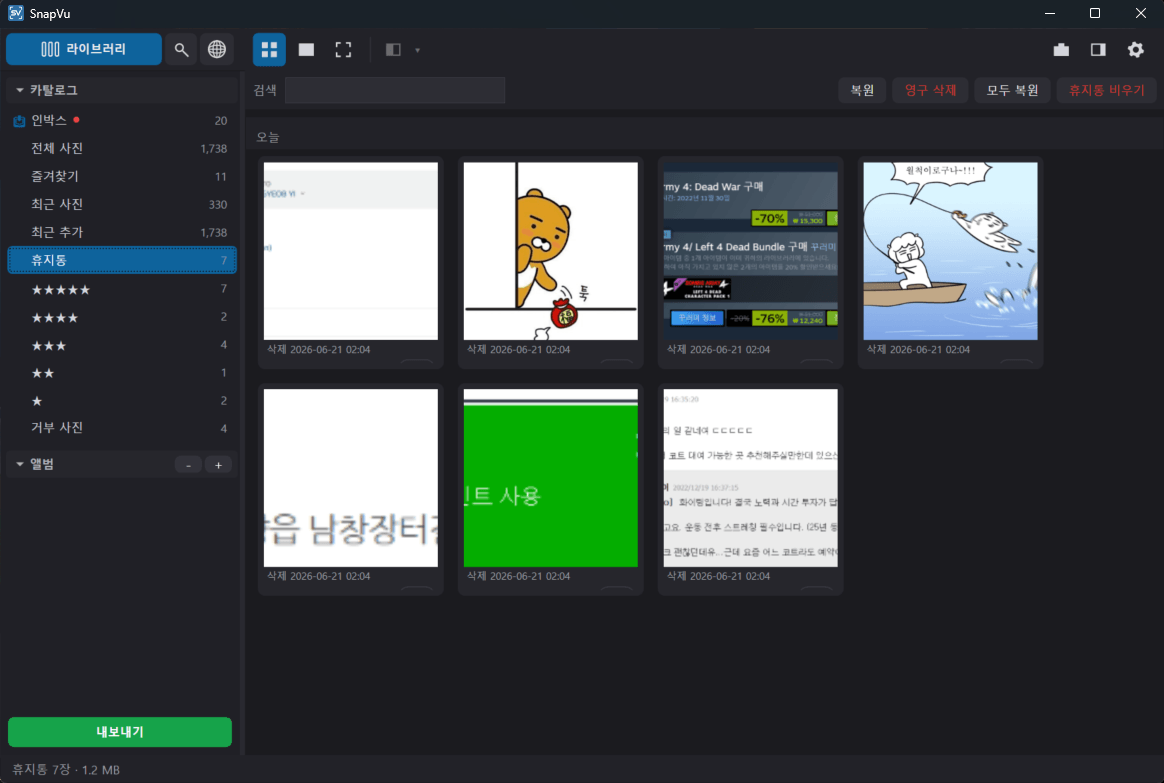Click the 복원 restore button
Viewport: 1164px width, 783px height.
pos(862,90)
